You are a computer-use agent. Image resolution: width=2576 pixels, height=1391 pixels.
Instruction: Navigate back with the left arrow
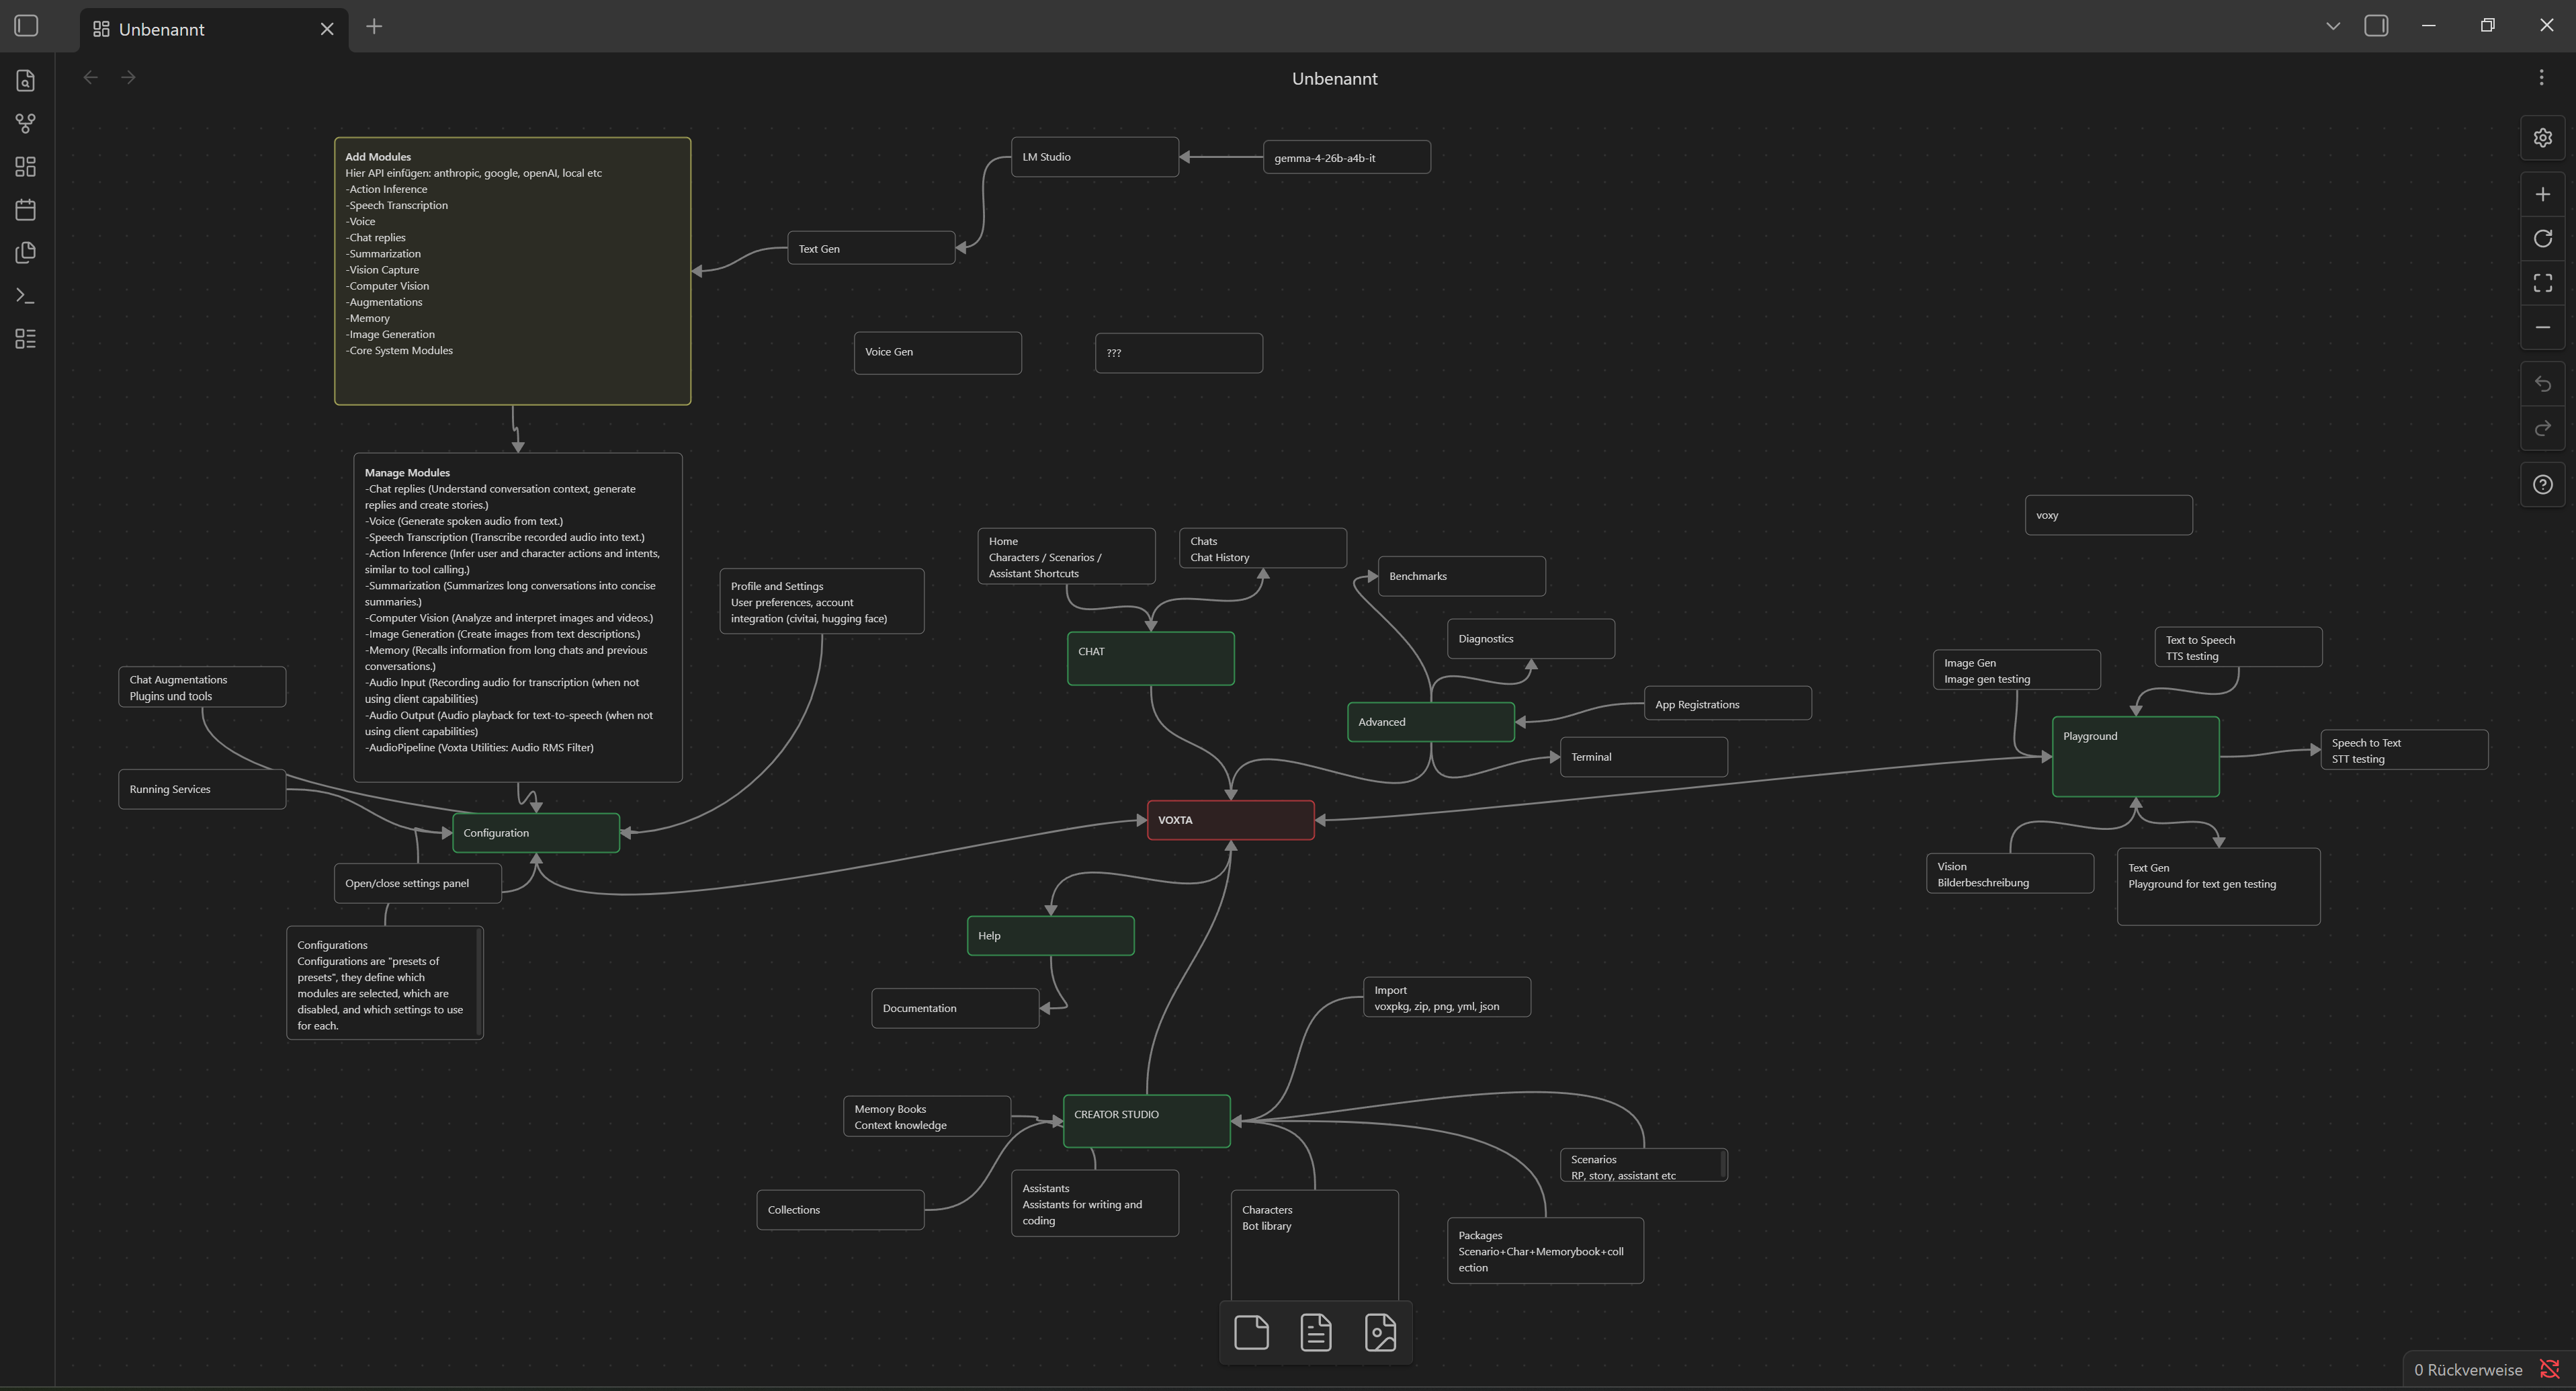91,77
